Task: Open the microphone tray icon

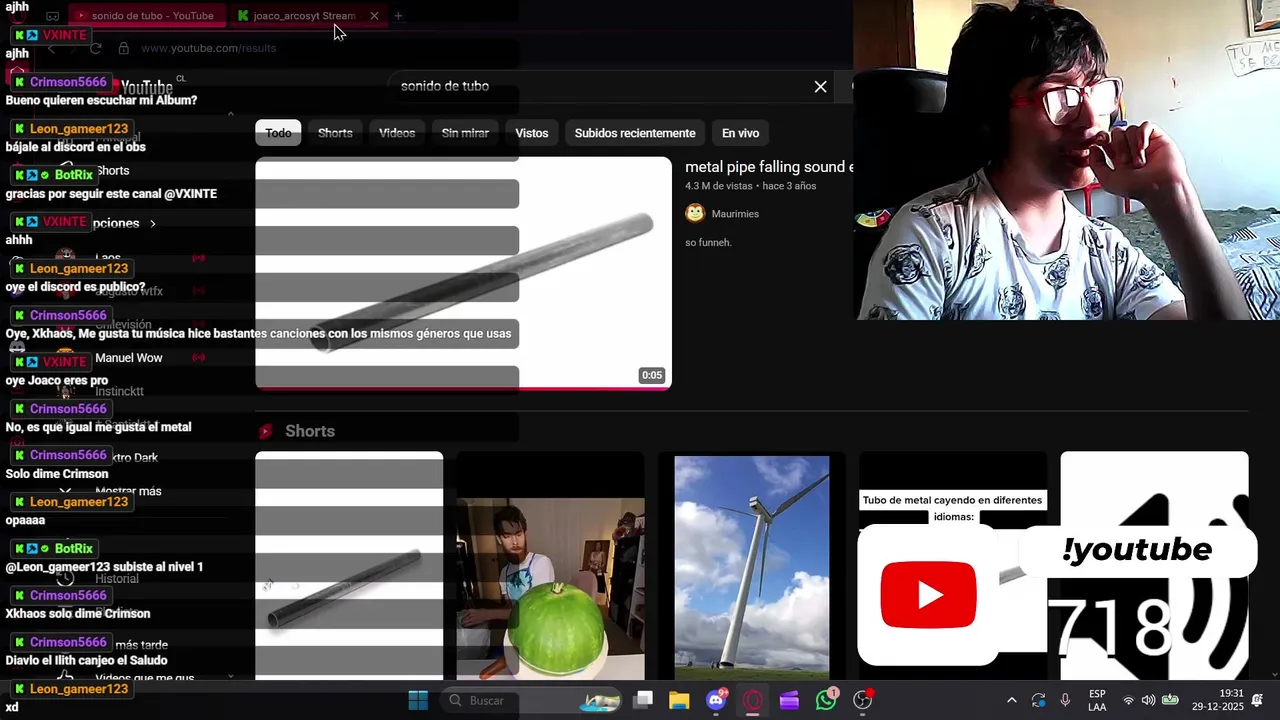Action: [x=1065, y=700]
